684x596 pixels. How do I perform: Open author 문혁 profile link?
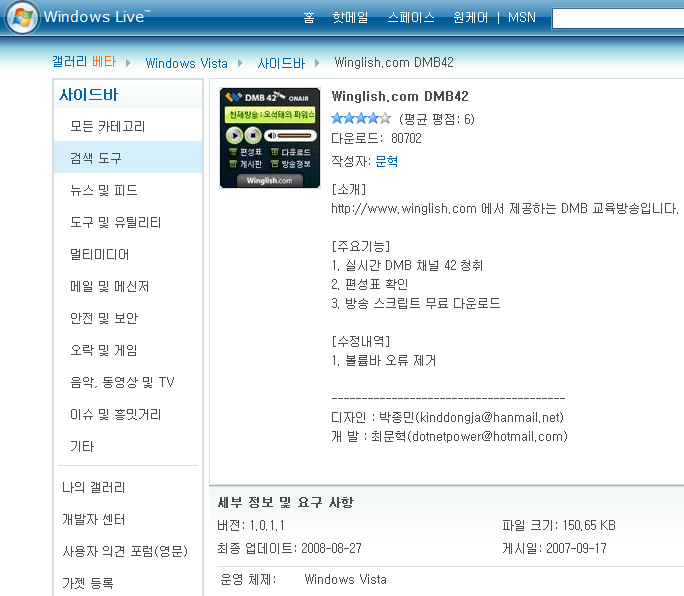point(386,161)
